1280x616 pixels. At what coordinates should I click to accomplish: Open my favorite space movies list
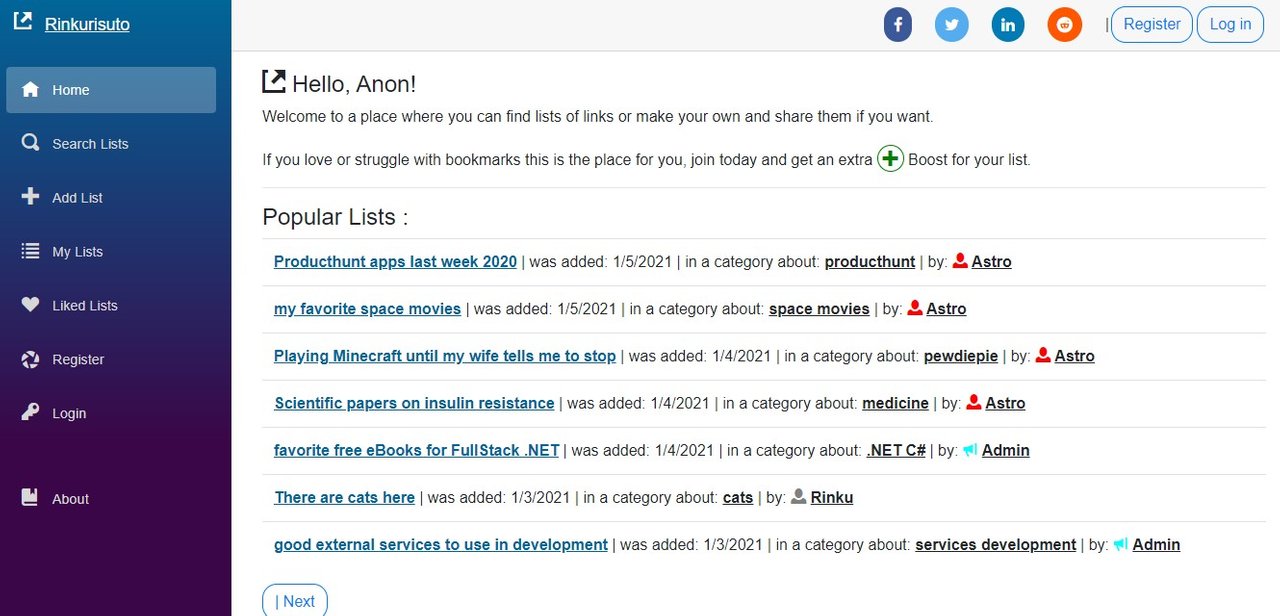point(367,309)
